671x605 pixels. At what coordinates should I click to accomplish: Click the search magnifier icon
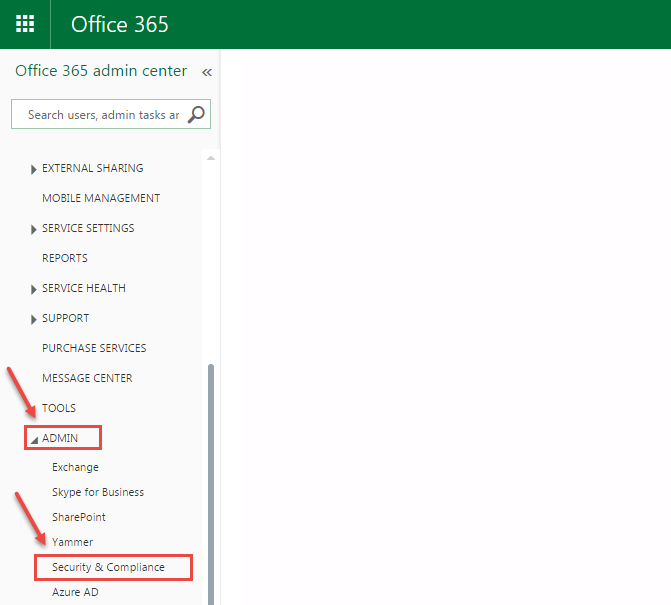click(x=197, y=114)
